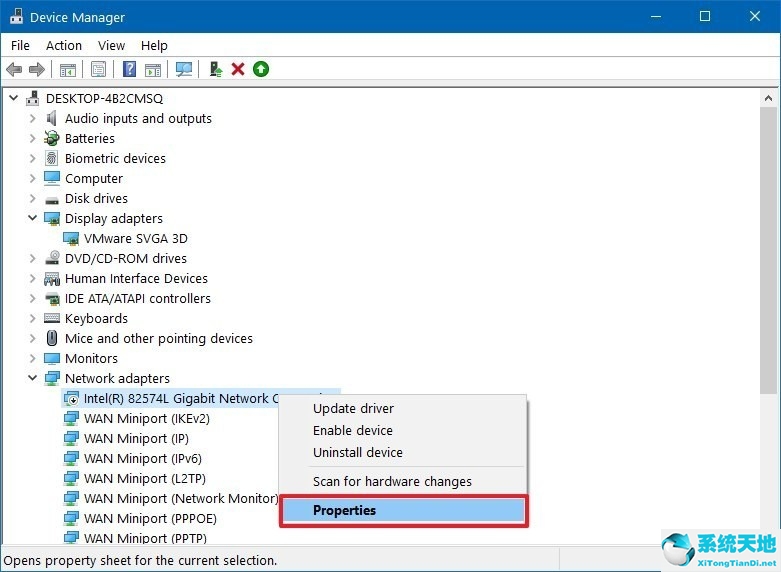Collapse the Display adapters node
Image resolution: width=781 pixels, height=572 pixels.
pos(33,218)
